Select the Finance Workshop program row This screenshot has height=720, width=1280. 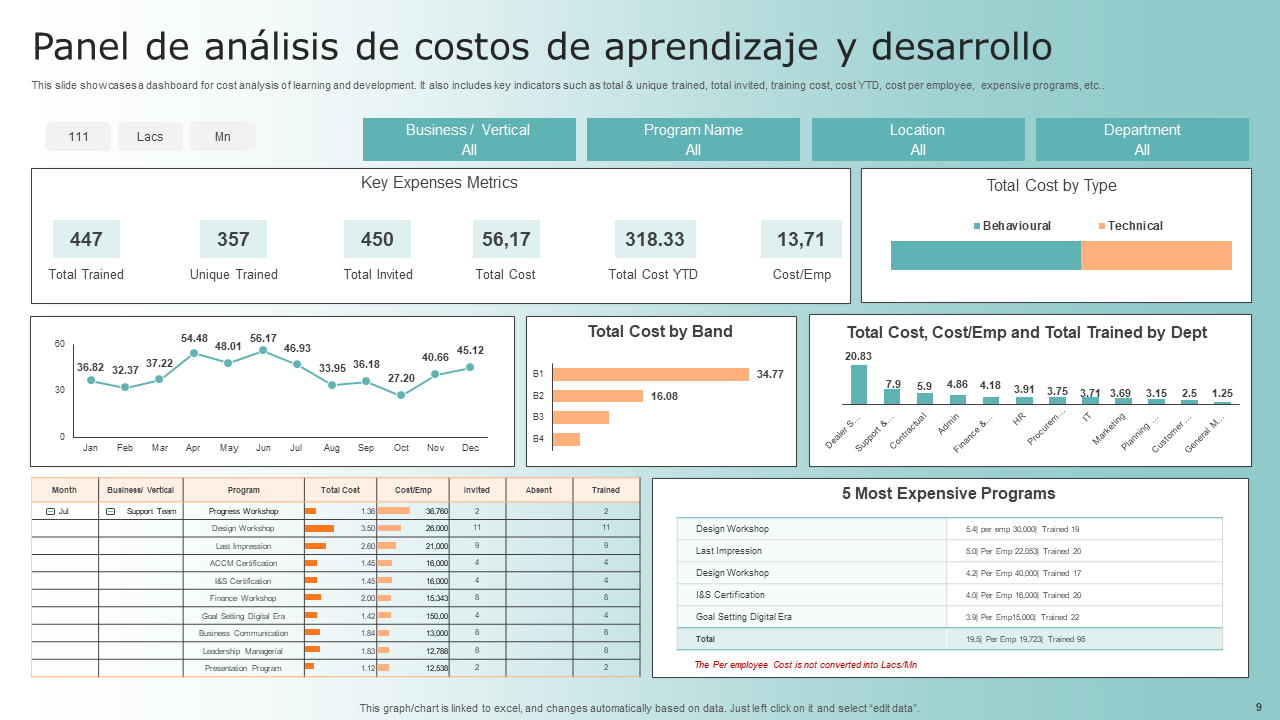pyautogui.click(x=335, y=598)
